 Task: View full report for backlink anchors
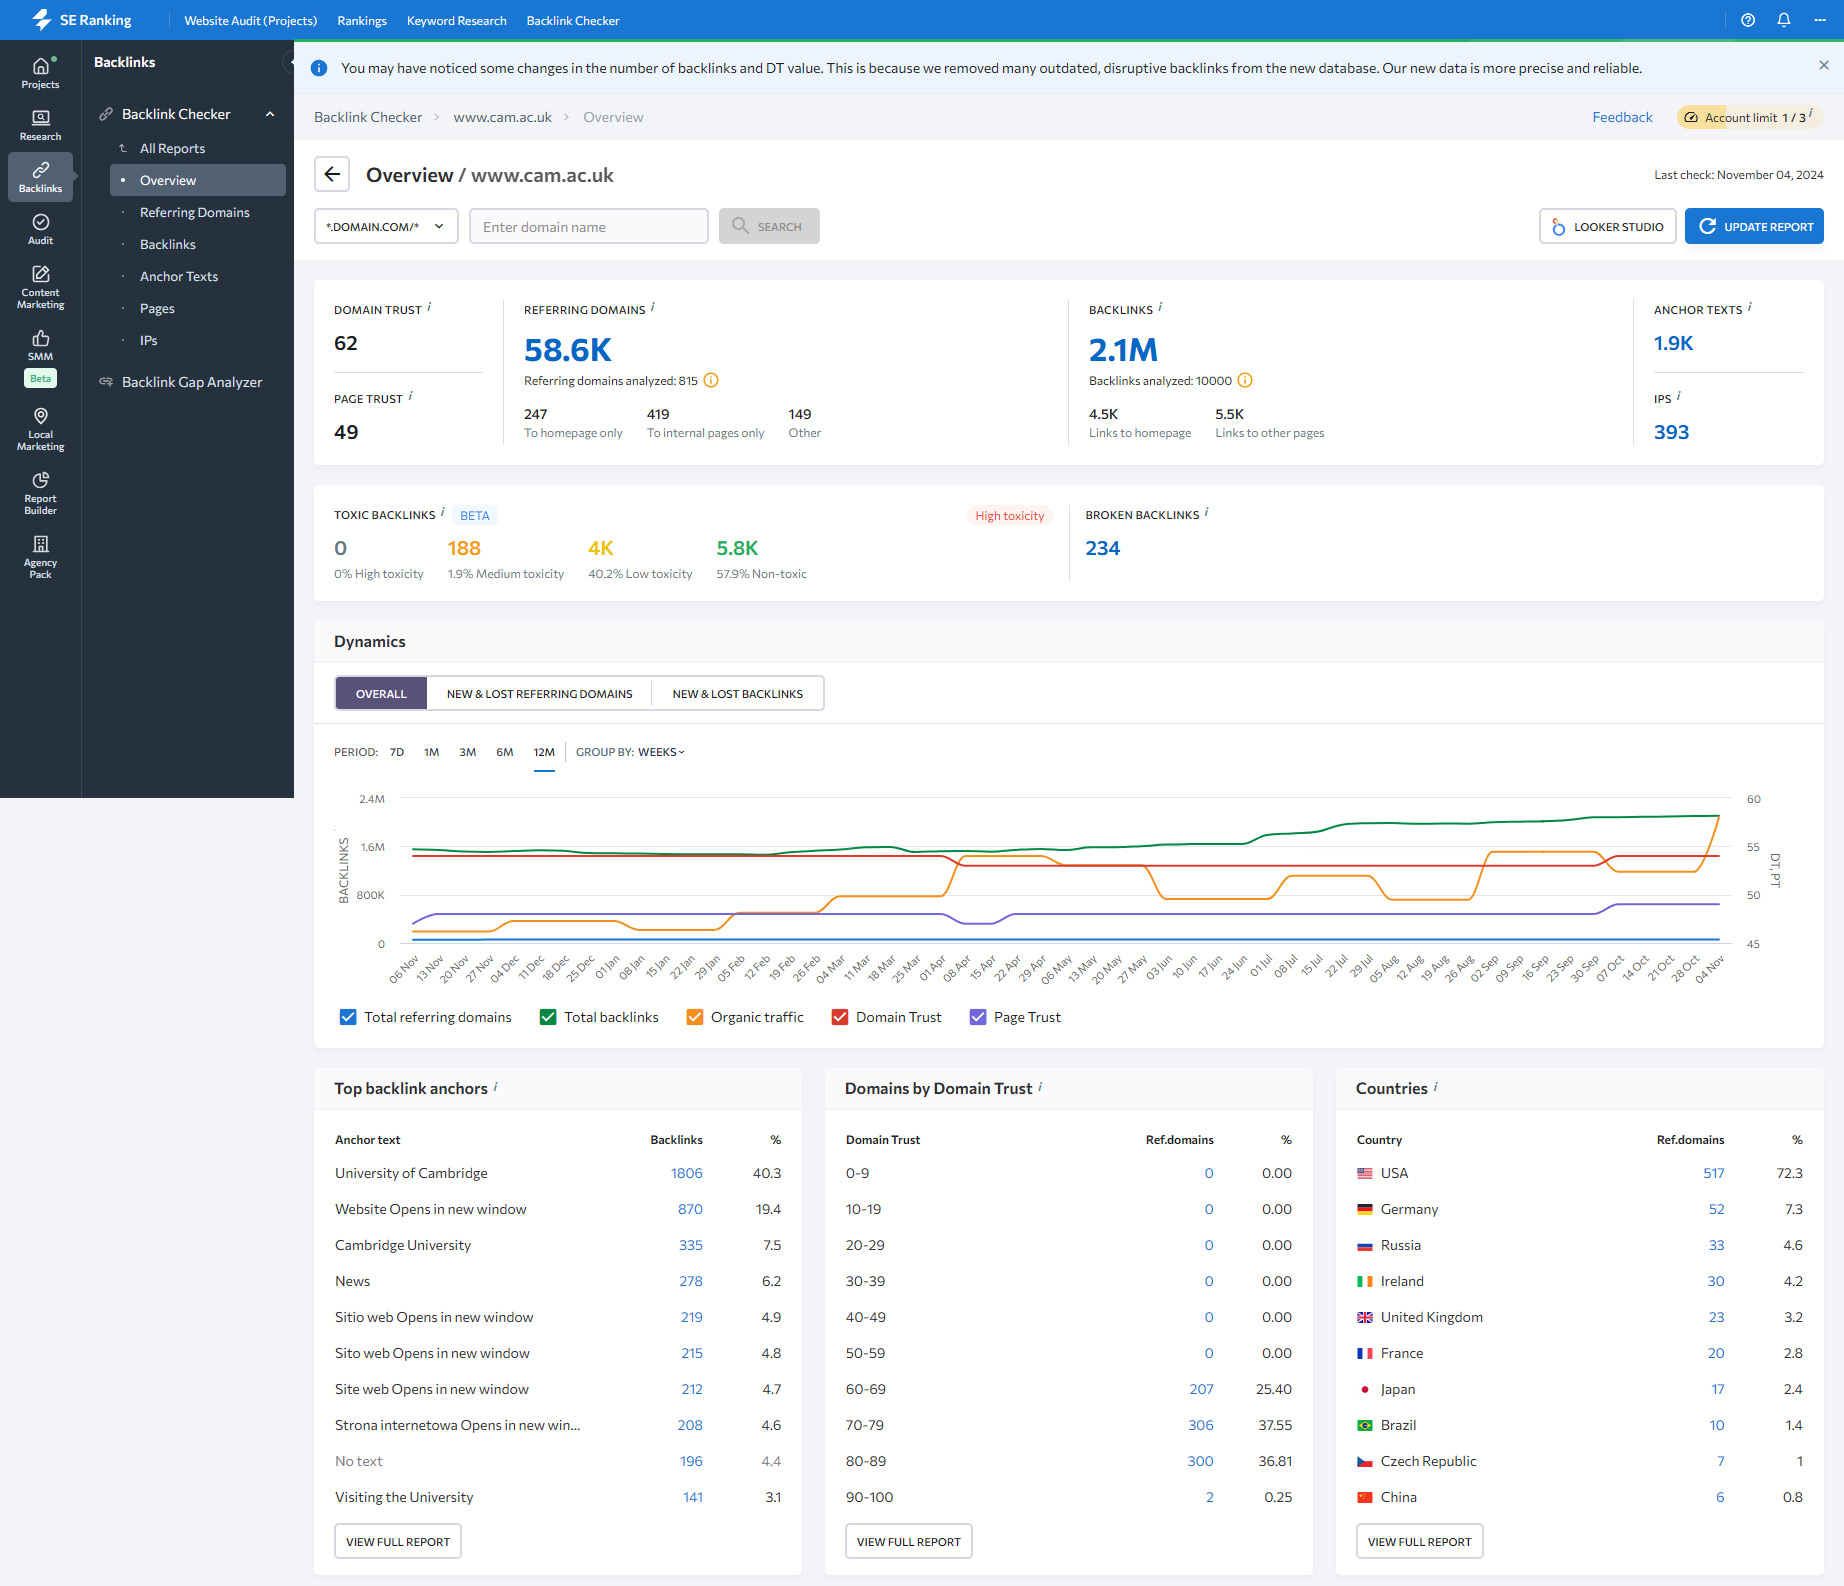click(397, 1541)
